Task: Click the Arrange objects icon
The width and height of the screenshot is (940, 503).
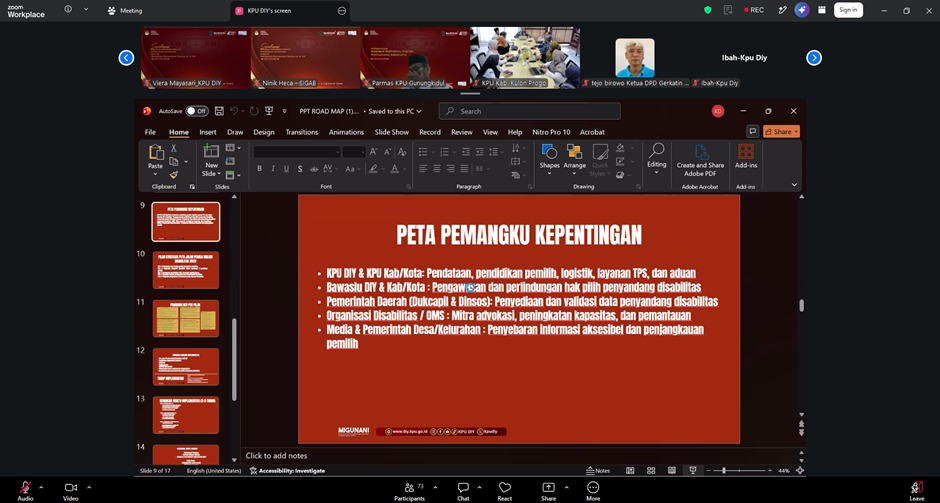Action: click(574, 152)
